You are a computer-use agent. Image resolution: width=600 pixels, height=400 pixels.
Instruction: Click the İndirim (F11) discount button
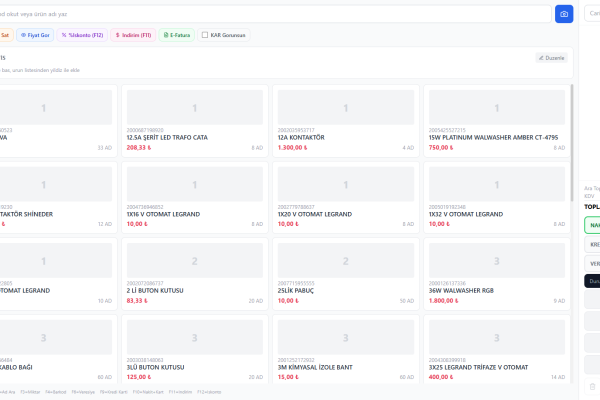click(x=133, y=34)
